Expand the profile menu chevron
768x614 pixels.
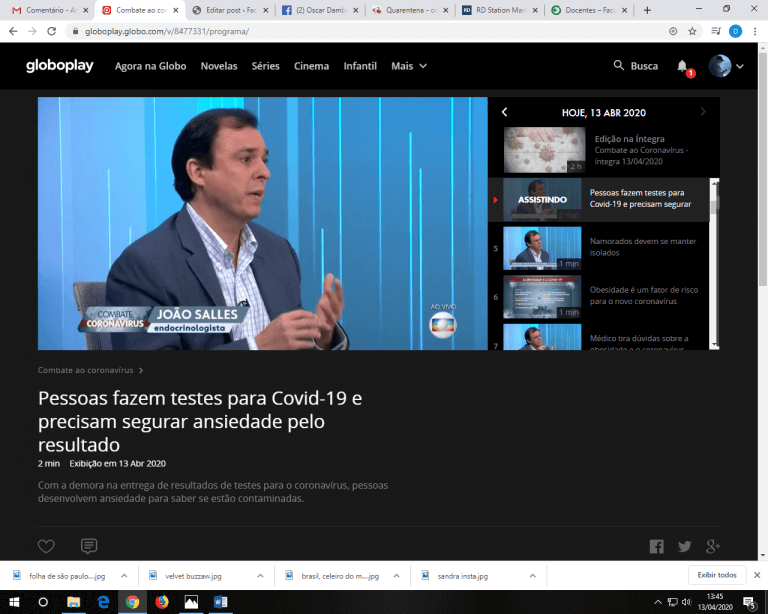740,66
